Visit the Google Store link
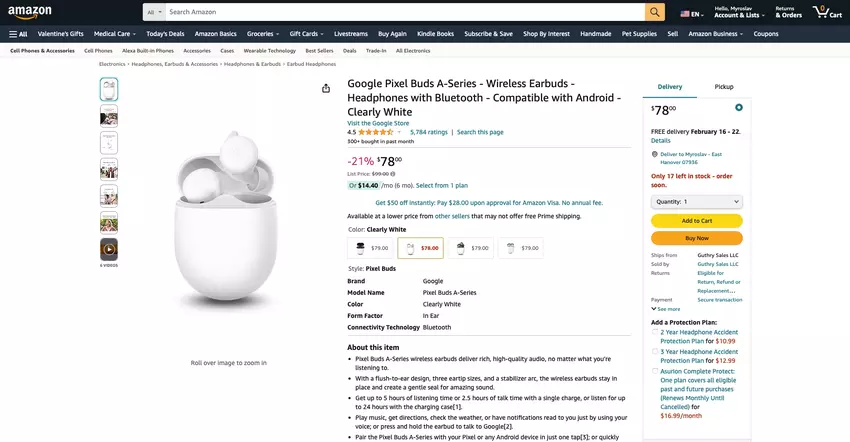850x442 pixels. 378,123
